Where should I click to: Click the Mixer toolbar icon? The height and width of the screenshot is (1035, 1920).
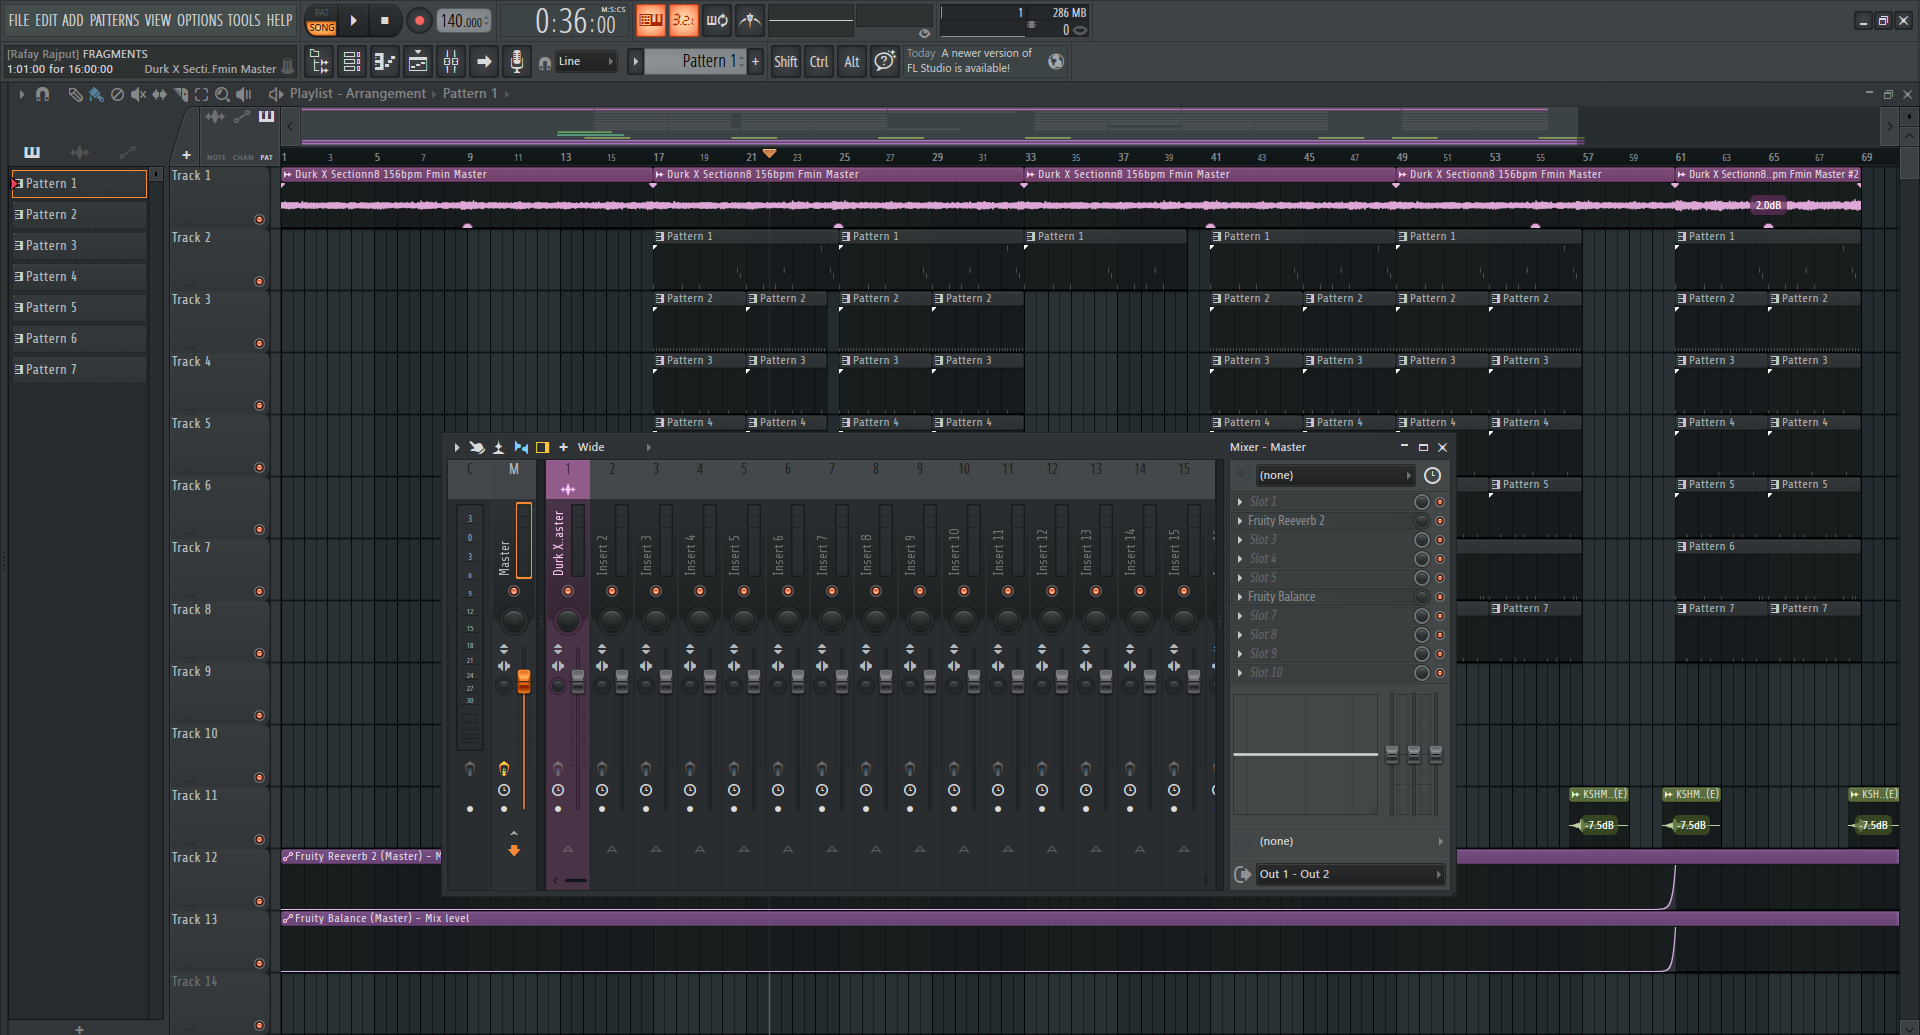(x=451, y=62)
